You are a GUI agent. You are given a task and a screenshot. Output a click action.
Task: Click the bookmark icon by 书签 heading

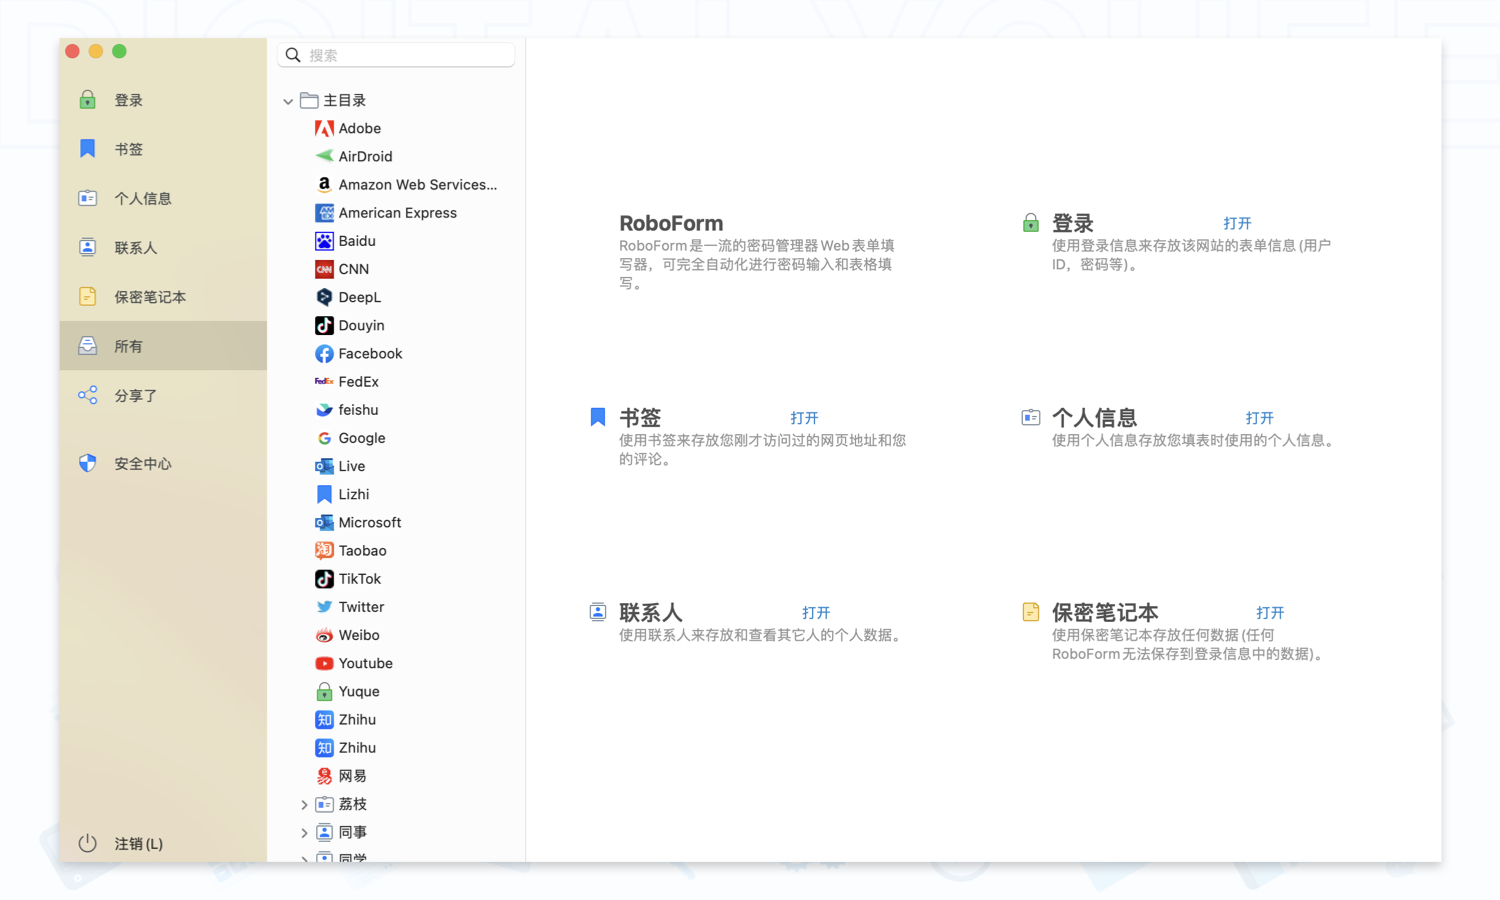coord(598,417)
